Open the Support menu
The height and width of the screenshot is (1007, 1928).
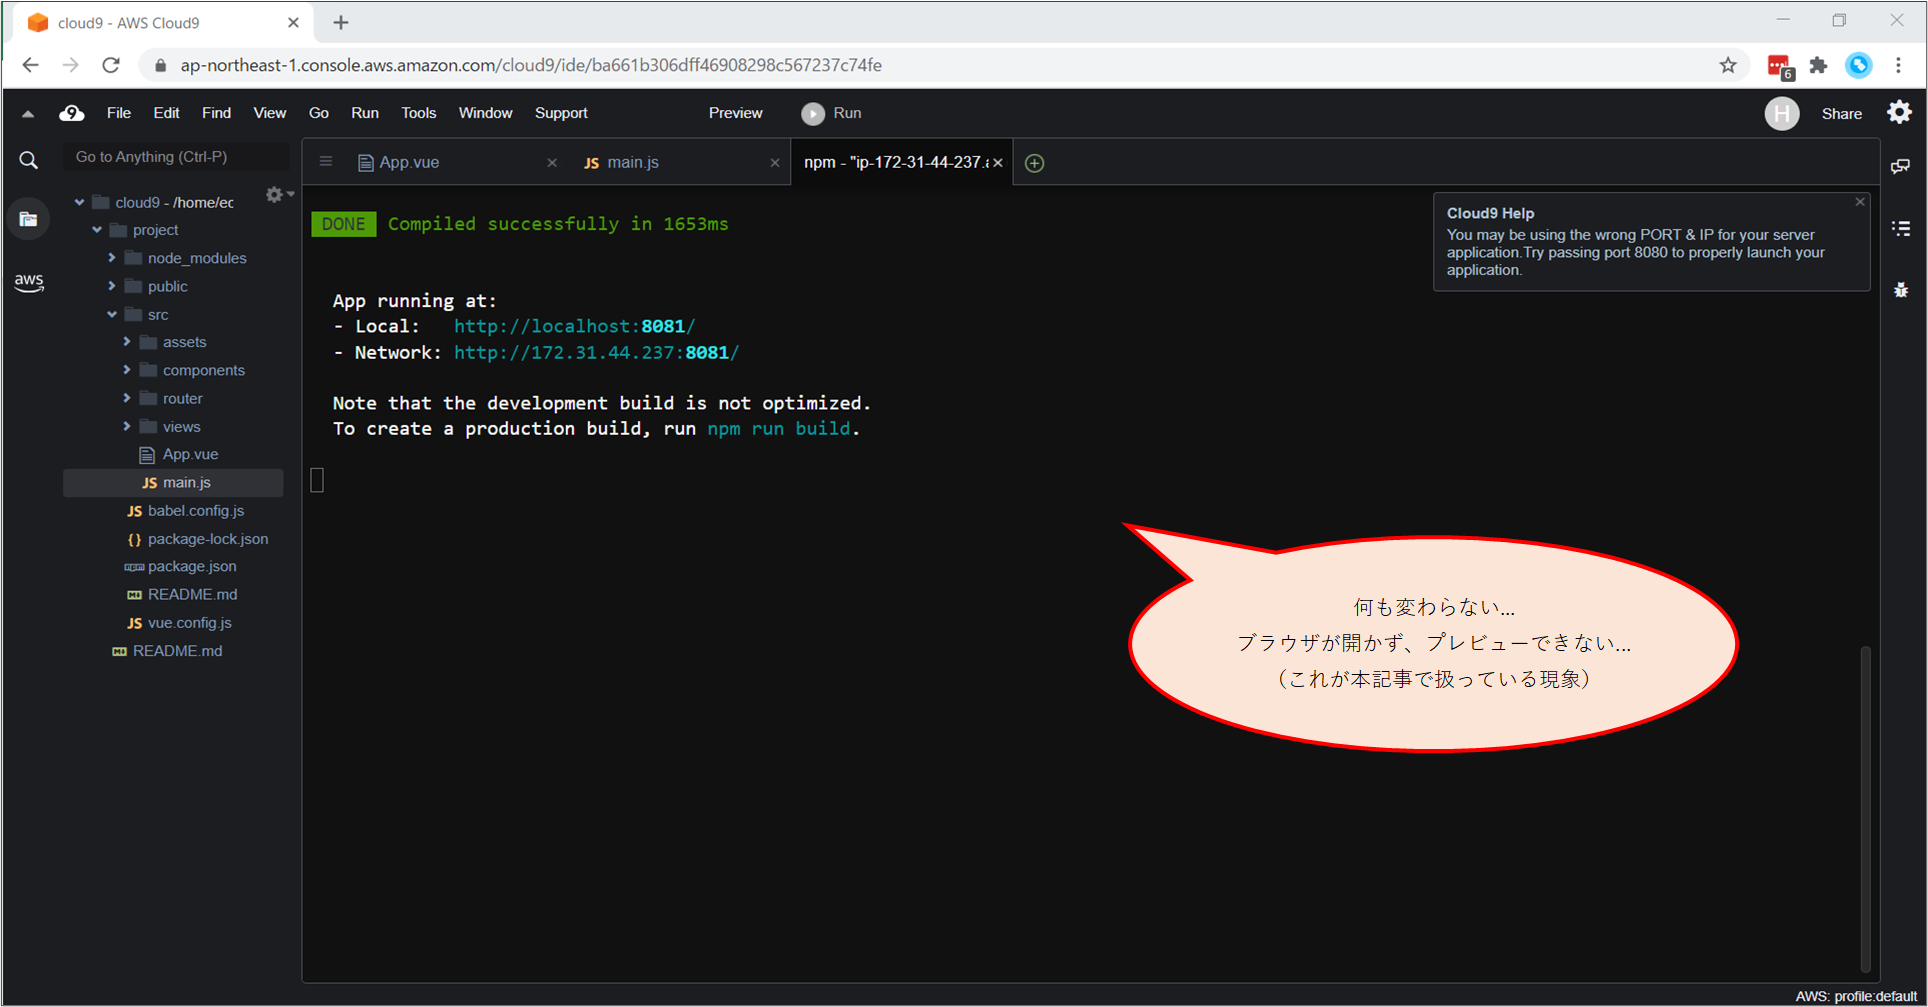[561, 113]
